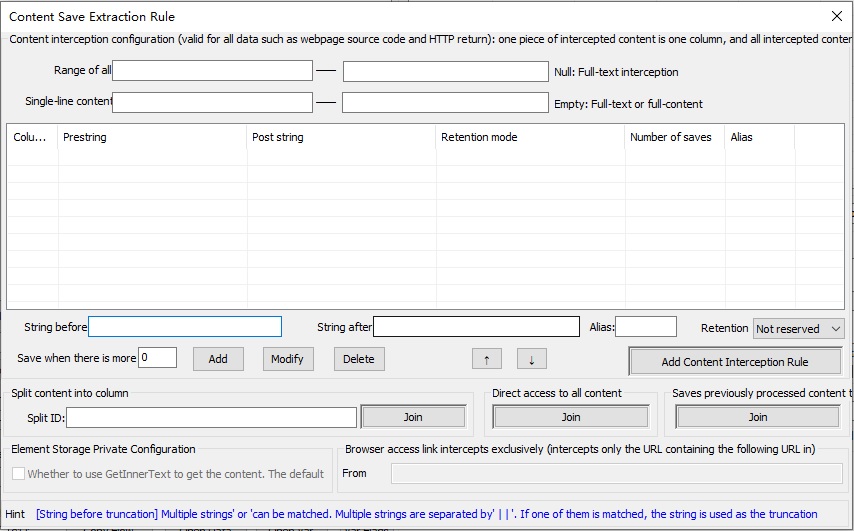854x531 pixels.
Task: Close the Content Save Extraction Rule dialog
Action: pos(837,16)
